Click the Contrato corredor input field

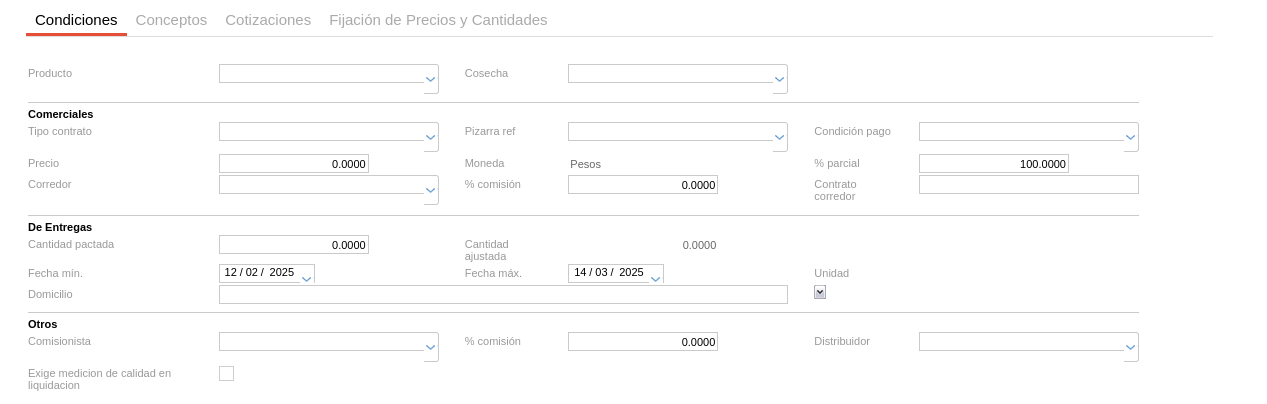click(1028, 185)
